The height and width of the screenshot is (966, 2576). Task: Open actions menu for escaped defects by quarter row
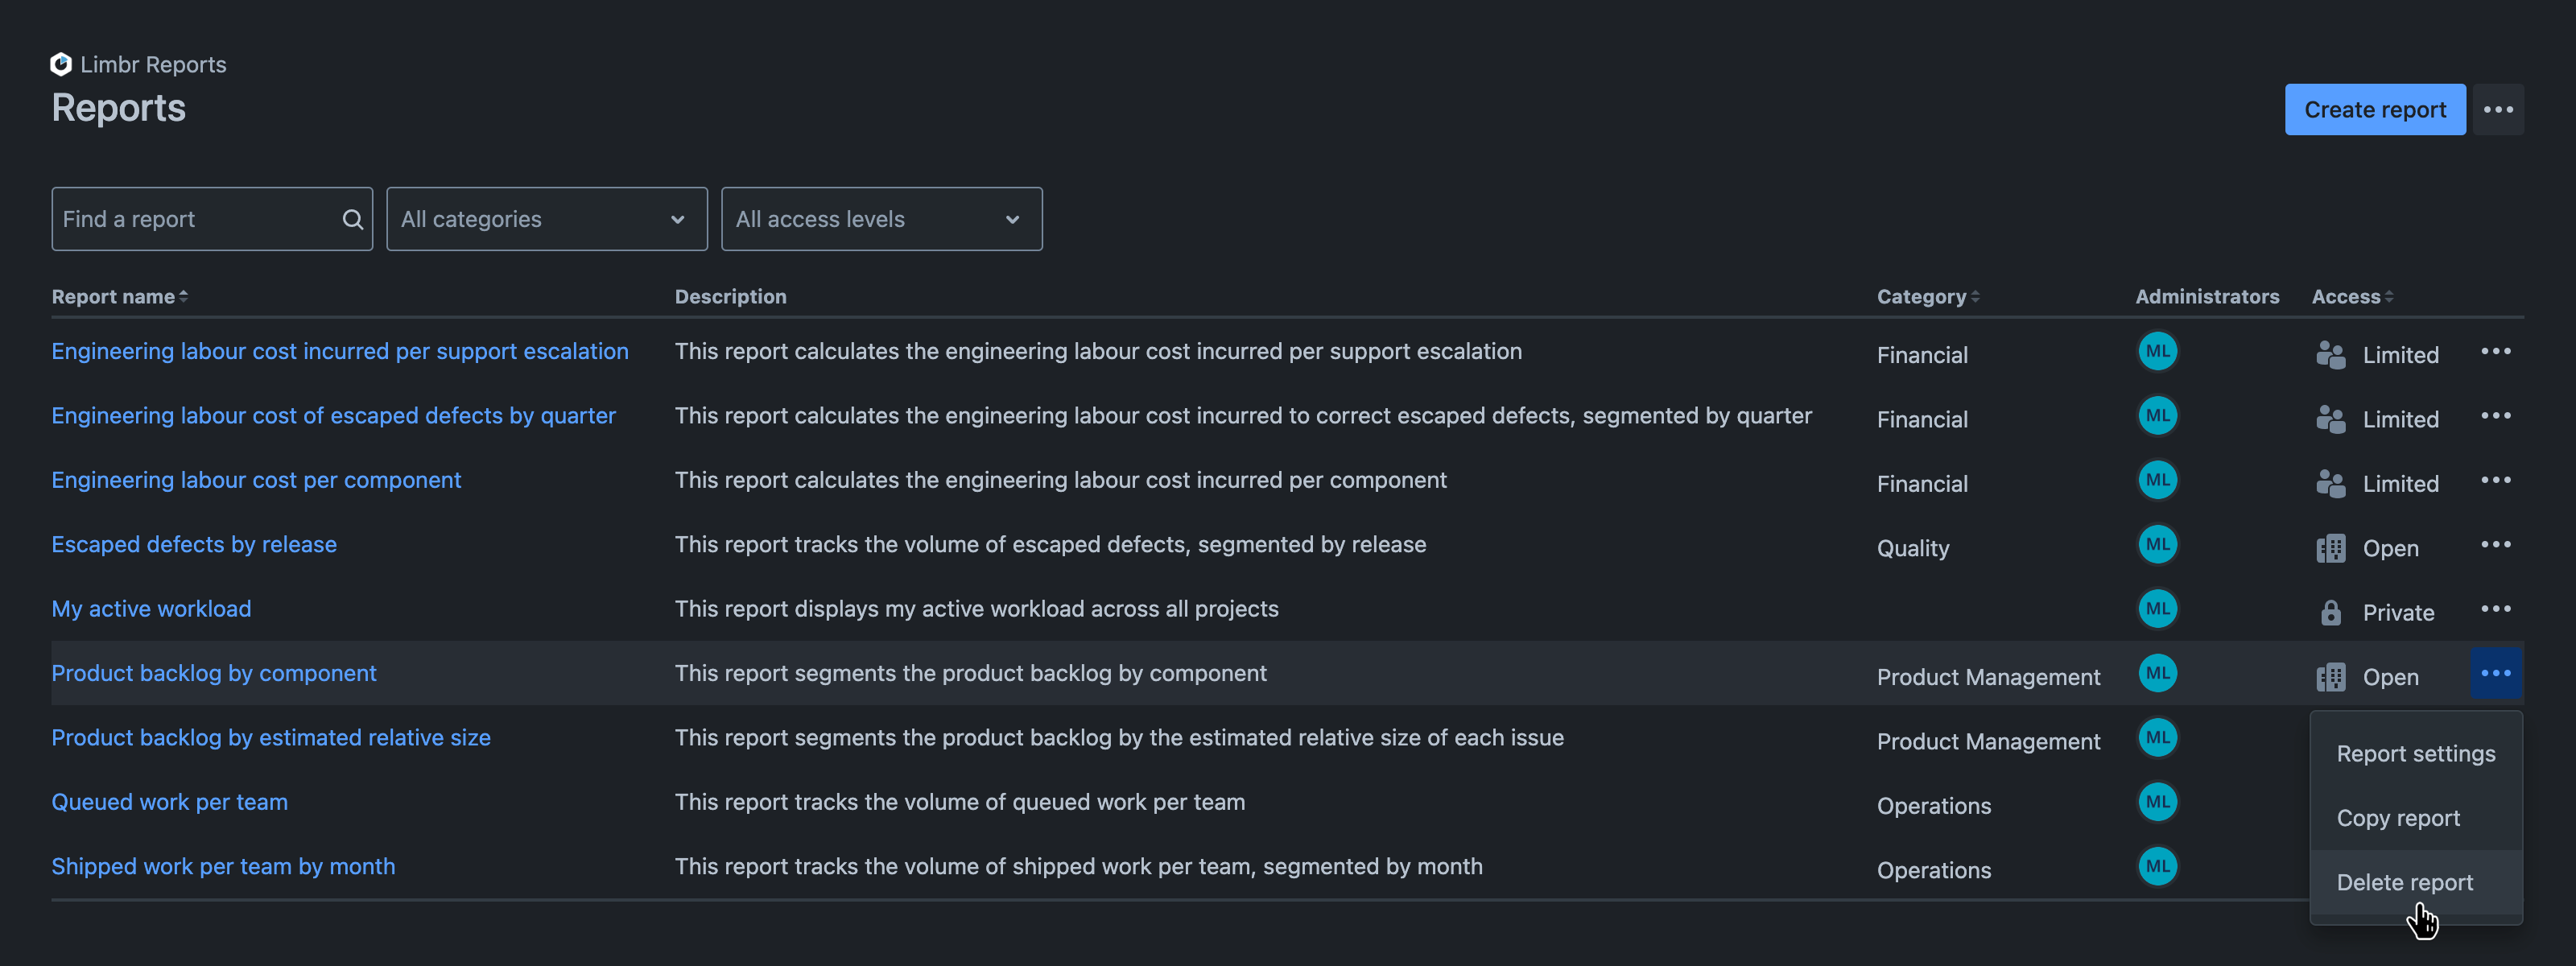[2495, 416]
